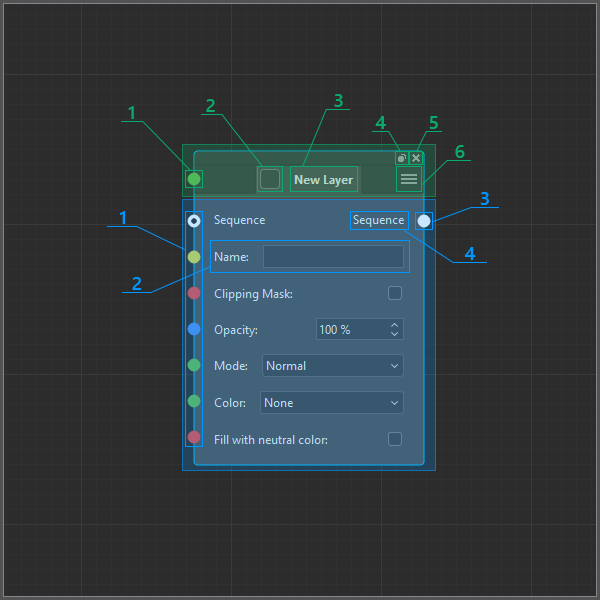
Task: Click the green Color input port
Action: pos(194,402)
